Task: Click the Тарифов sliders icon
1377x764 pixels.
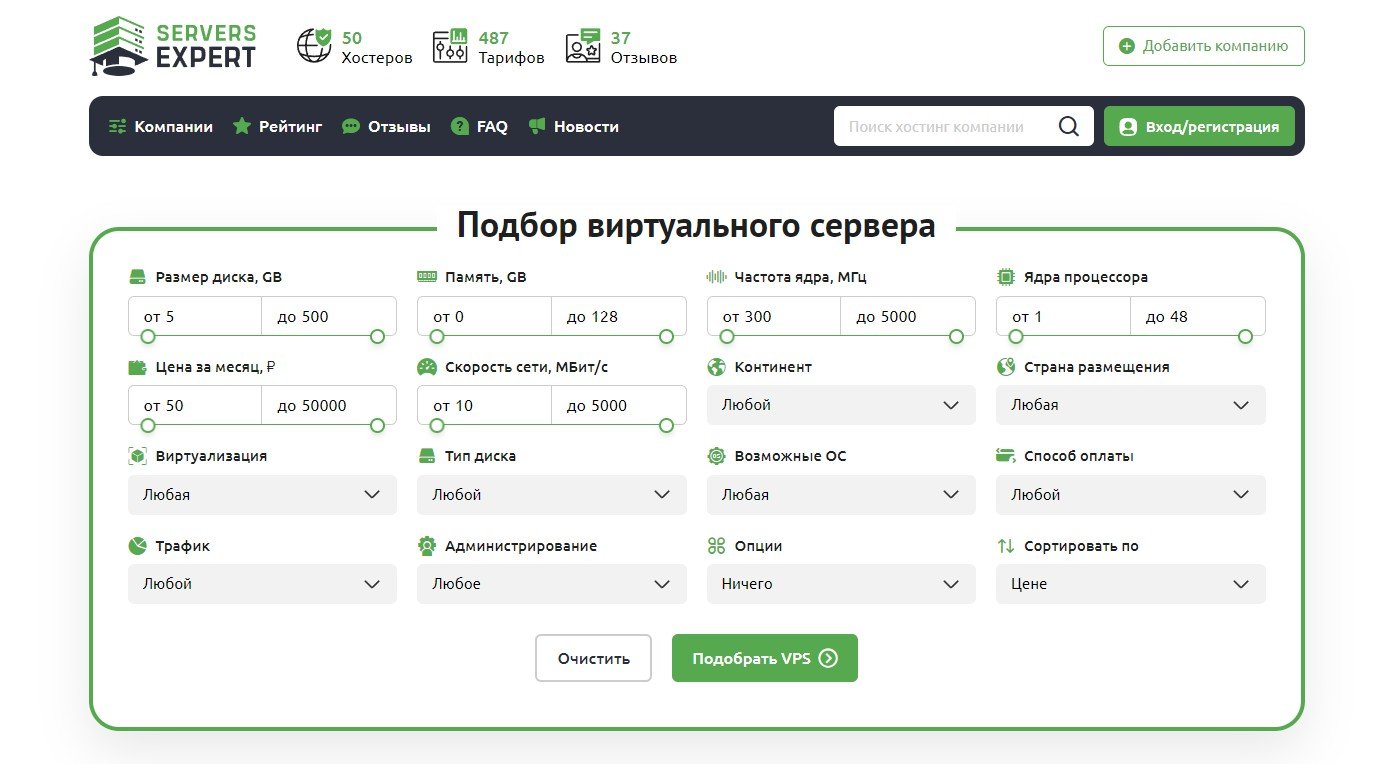Action: [450, 46]
